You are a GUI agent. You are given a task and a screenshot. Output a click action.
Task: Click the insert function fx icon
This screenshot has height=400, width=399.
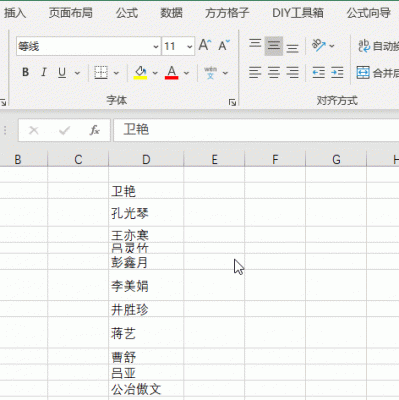click(95, 130)
